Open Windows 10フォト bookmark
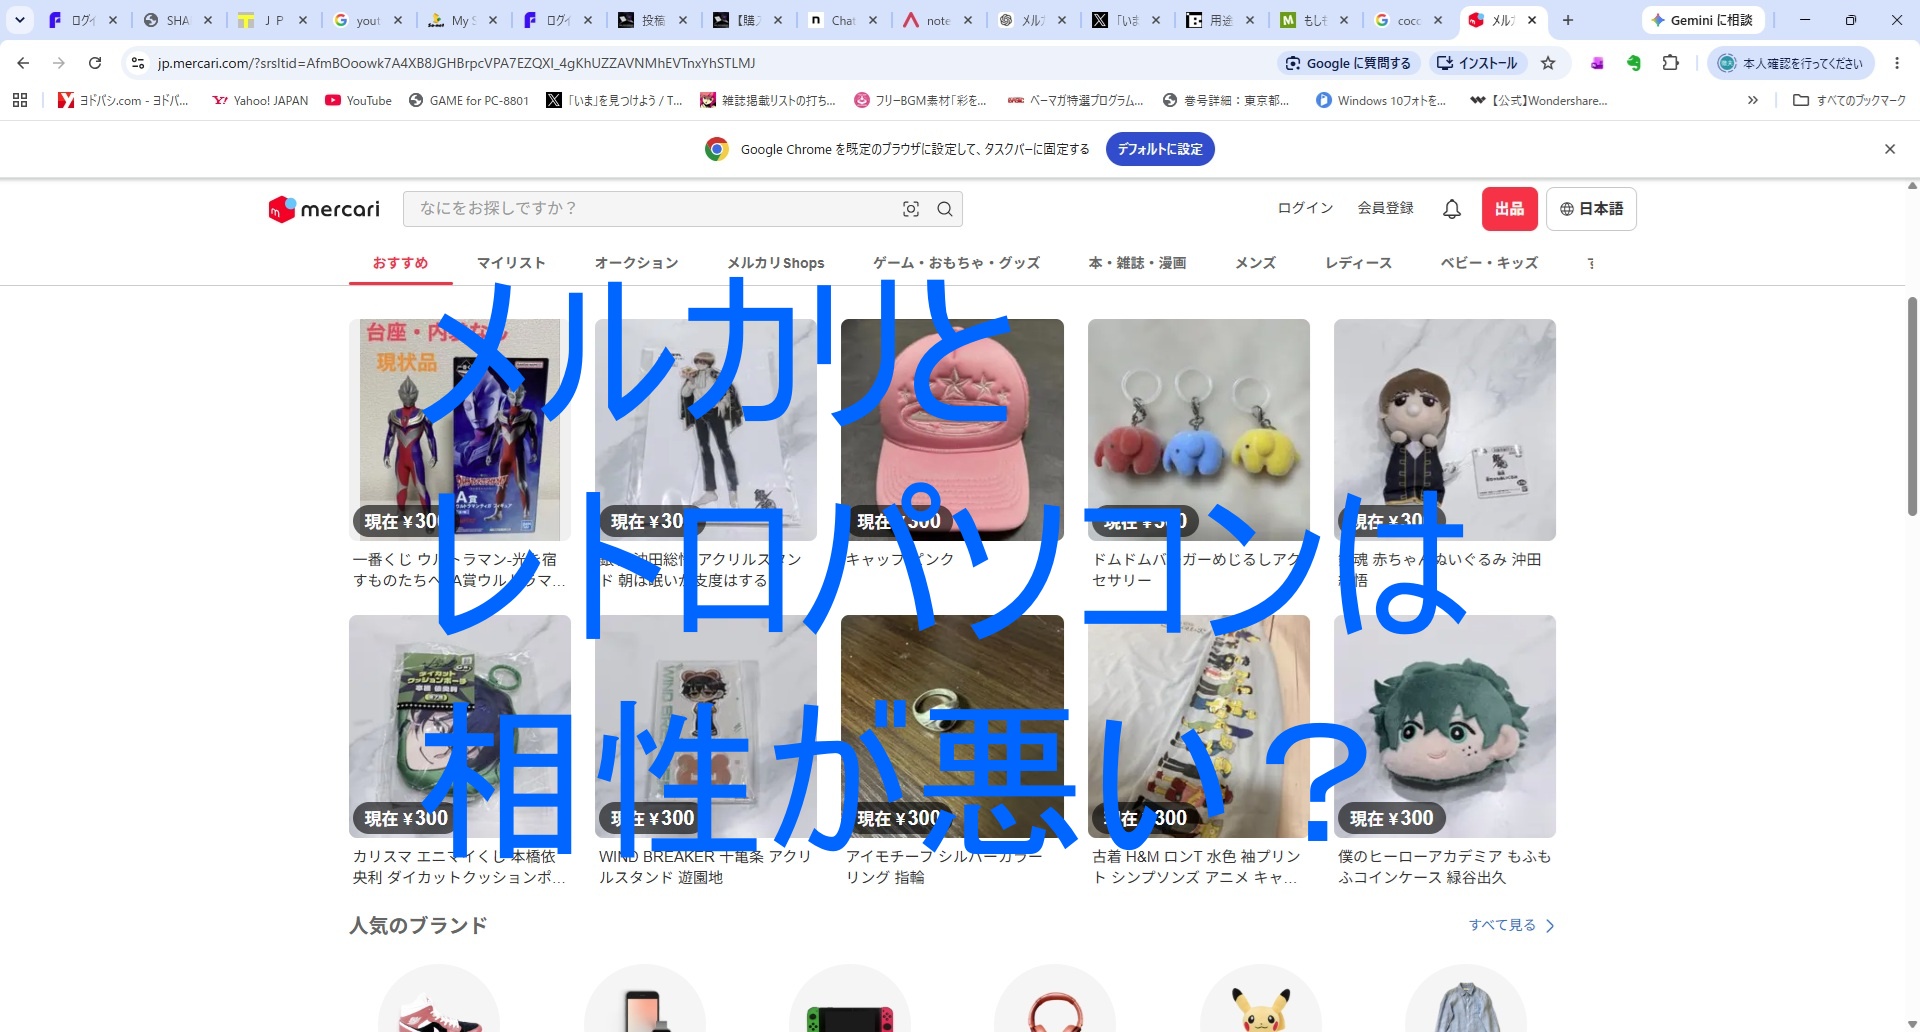The height and width of the screenshot is (1032, 1920). tap(1381, 100)
